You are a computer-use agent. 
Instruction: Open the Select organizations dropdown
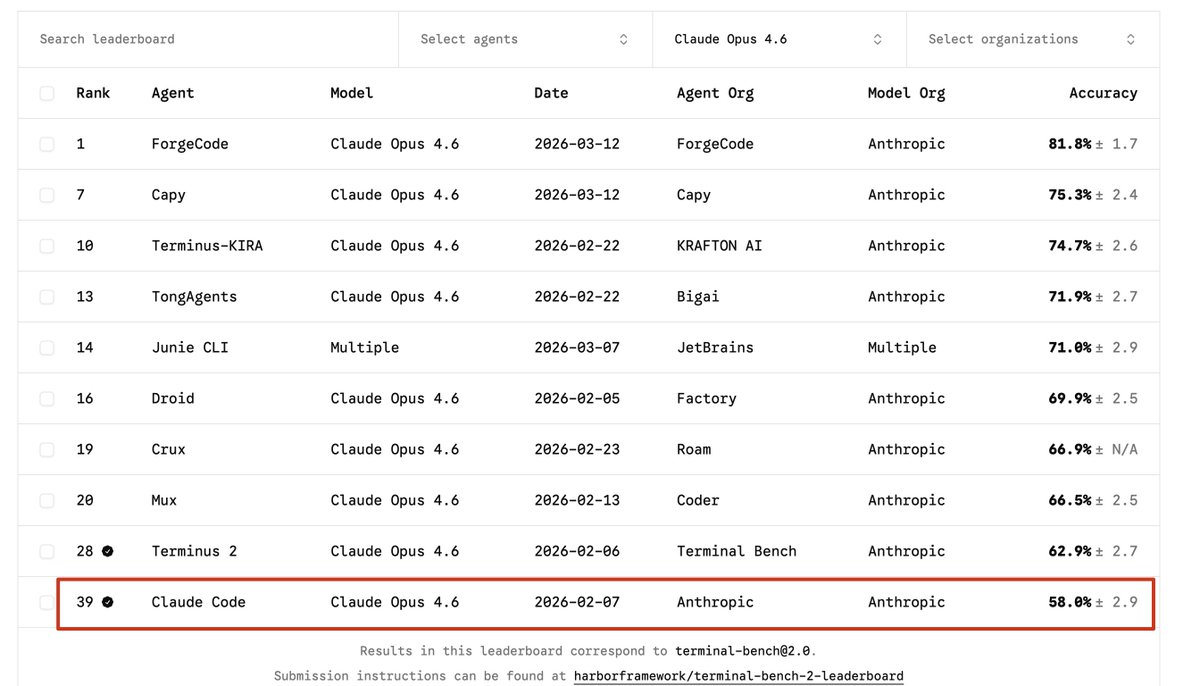[x=1033, y=40]
